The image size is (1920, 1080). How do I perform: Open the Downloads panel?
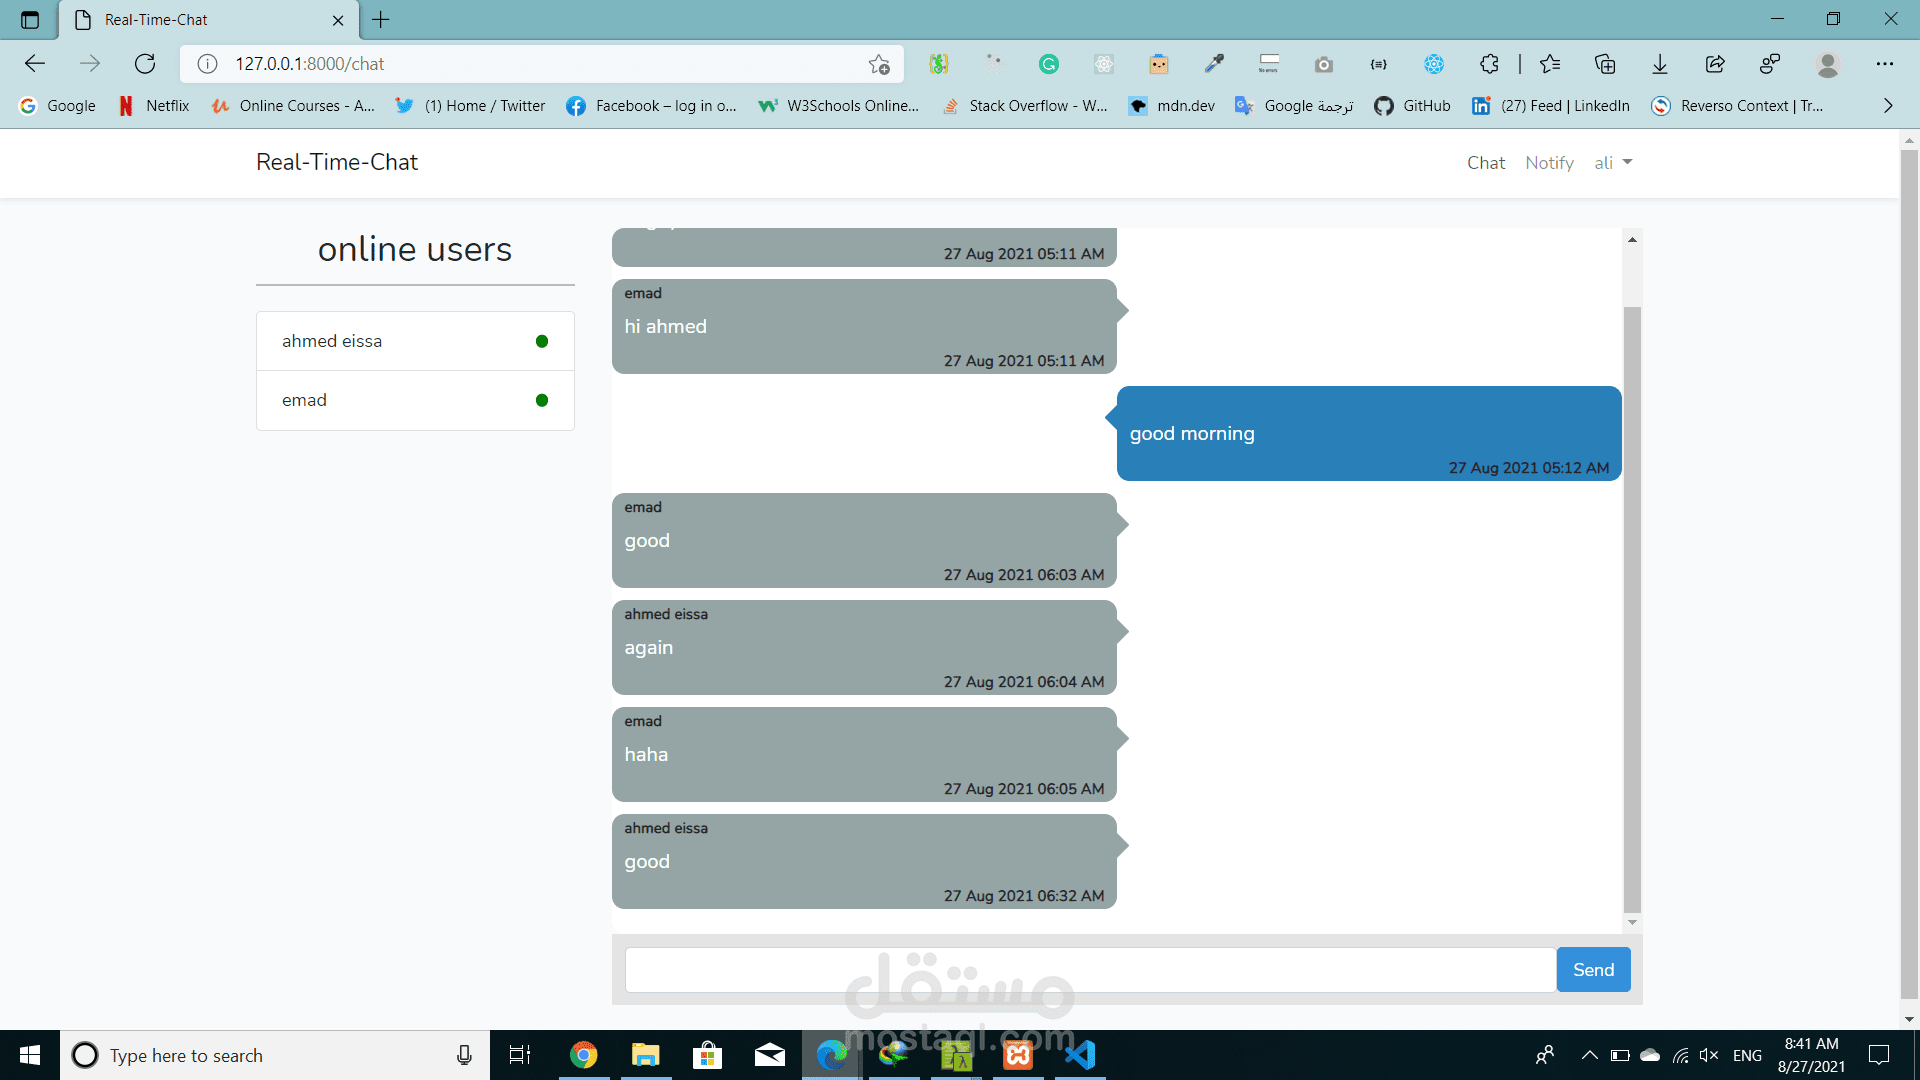tap(1659, 63)
